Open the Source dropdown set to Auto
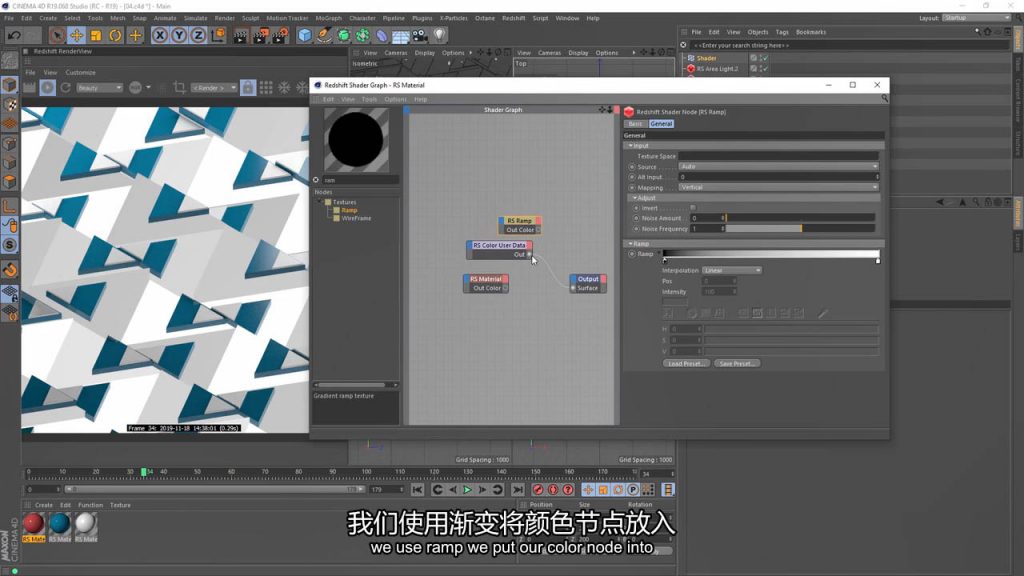The height and width of the screenshot is (576, 1024). [x=778, y=167]
